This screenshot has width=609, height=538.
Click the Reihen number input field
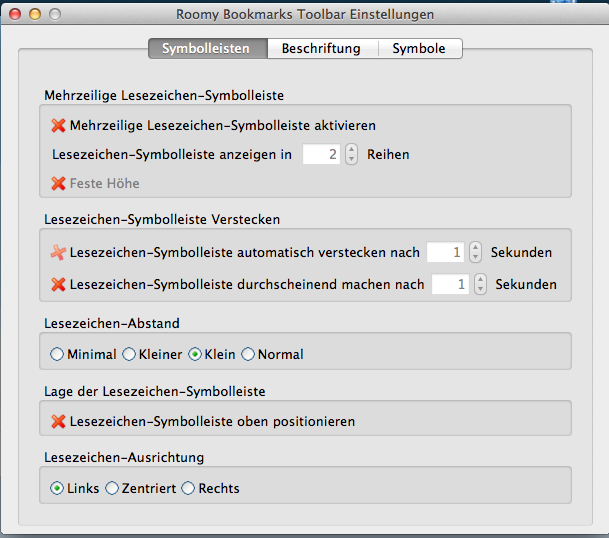[x=322, y=154]
